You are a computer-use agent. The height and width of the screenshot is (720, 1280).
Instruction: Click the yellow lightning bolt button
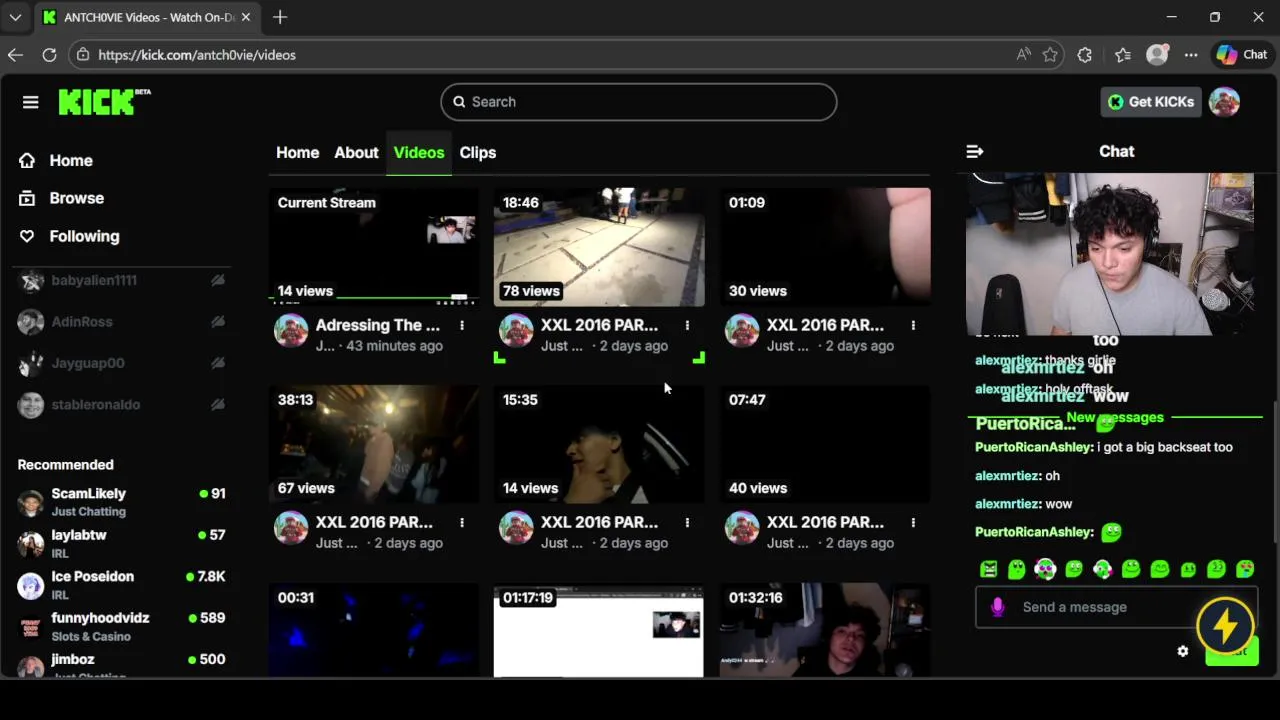(x=1225, y=626)
